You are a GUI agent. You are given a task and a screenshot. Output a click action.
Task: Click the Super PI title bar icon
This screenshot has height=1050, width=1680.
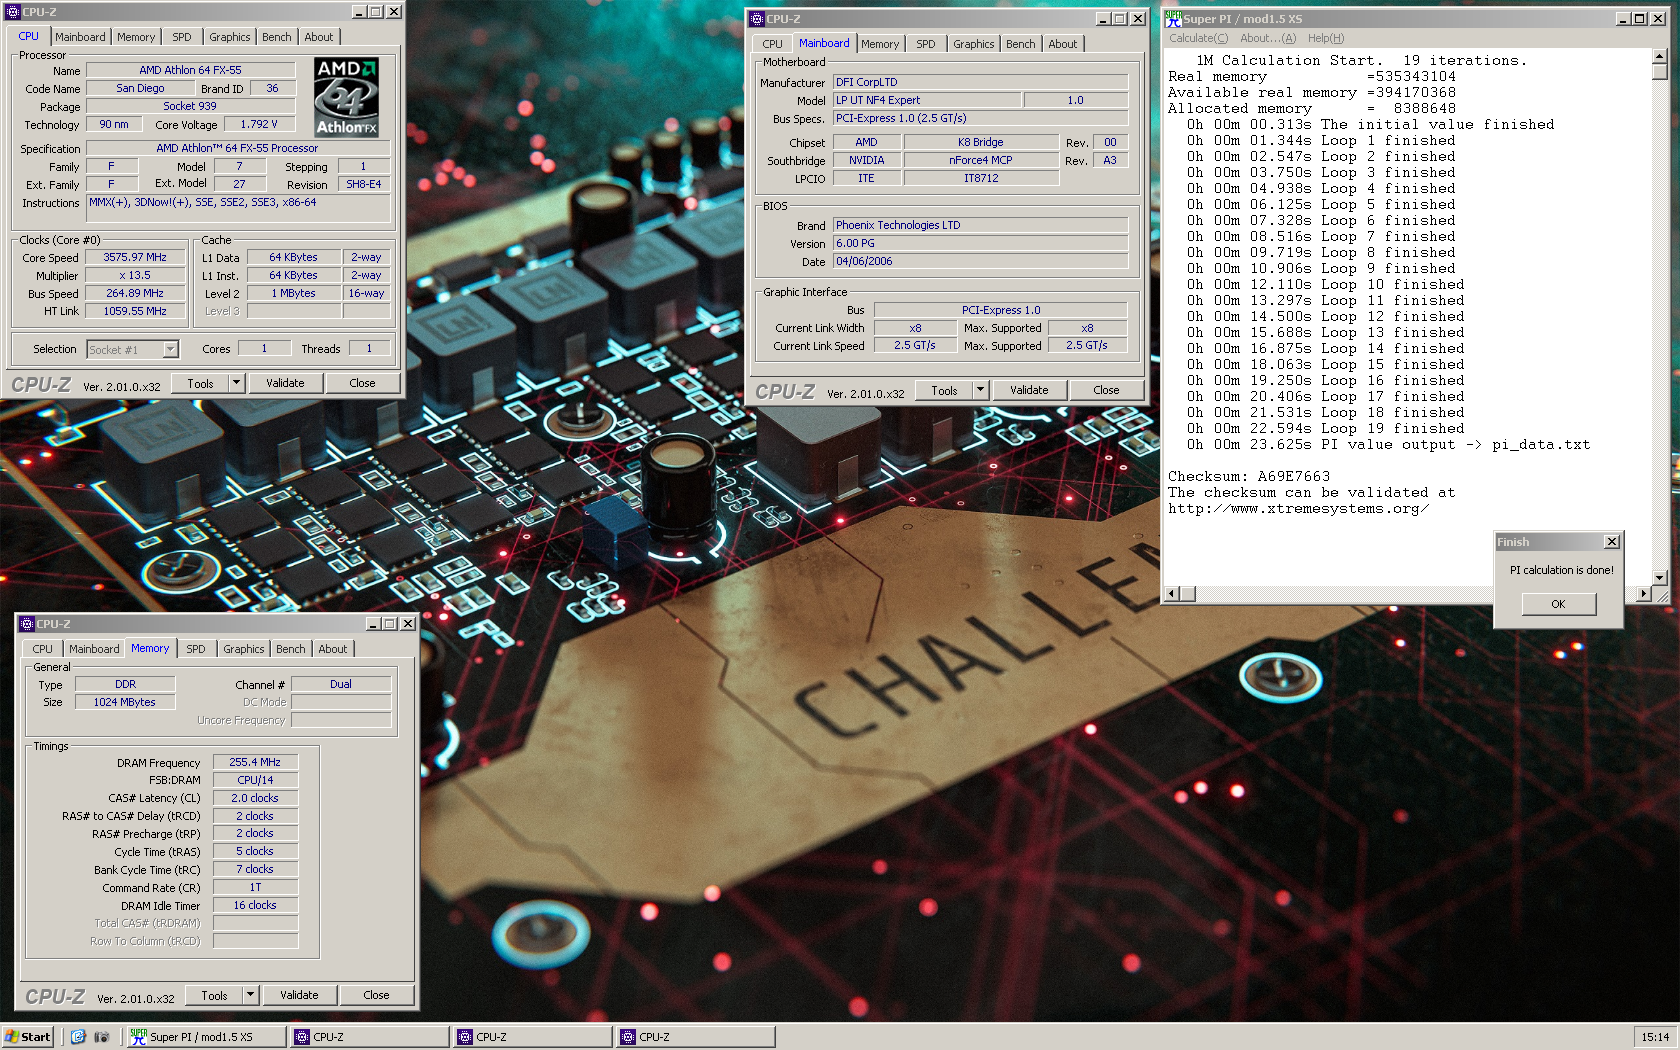click(x=1173, y=19)
